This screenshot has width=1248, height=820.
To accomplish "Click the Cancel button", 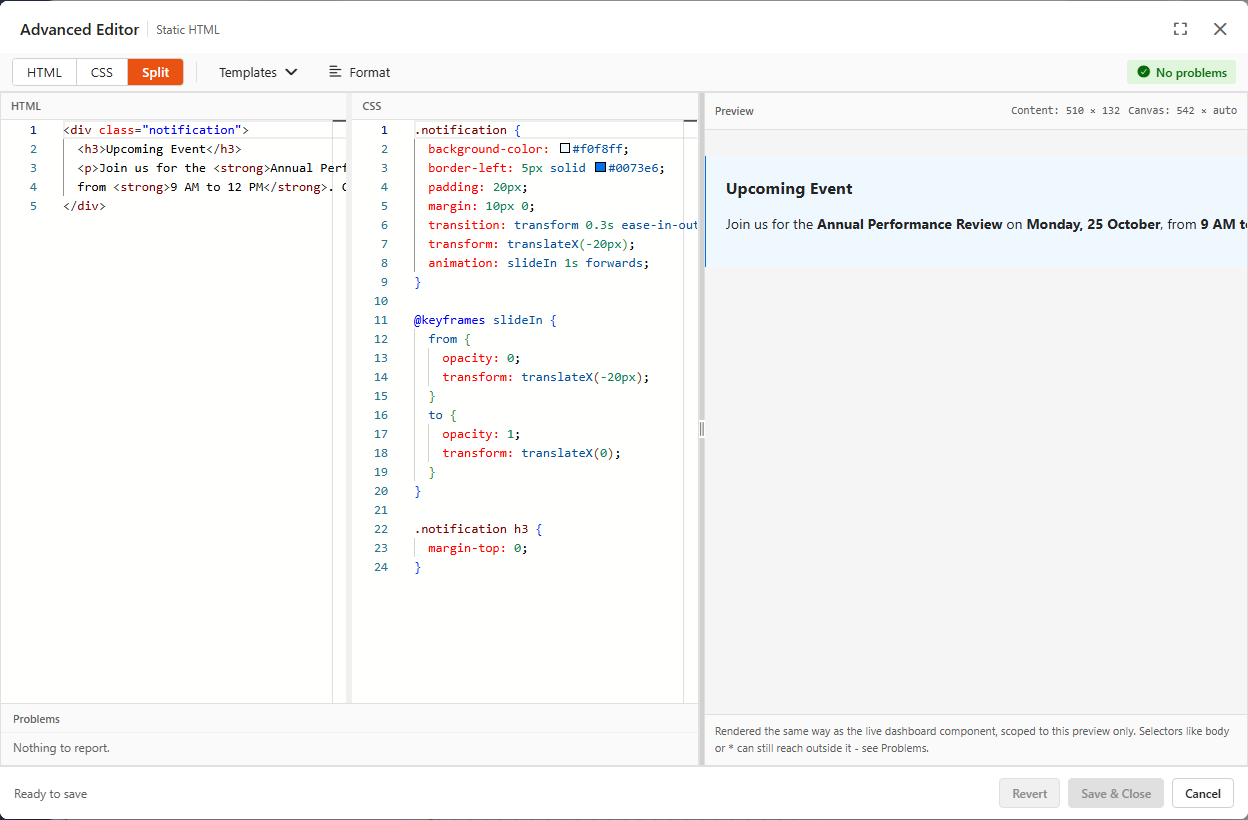I will (x=1203, y=793).
